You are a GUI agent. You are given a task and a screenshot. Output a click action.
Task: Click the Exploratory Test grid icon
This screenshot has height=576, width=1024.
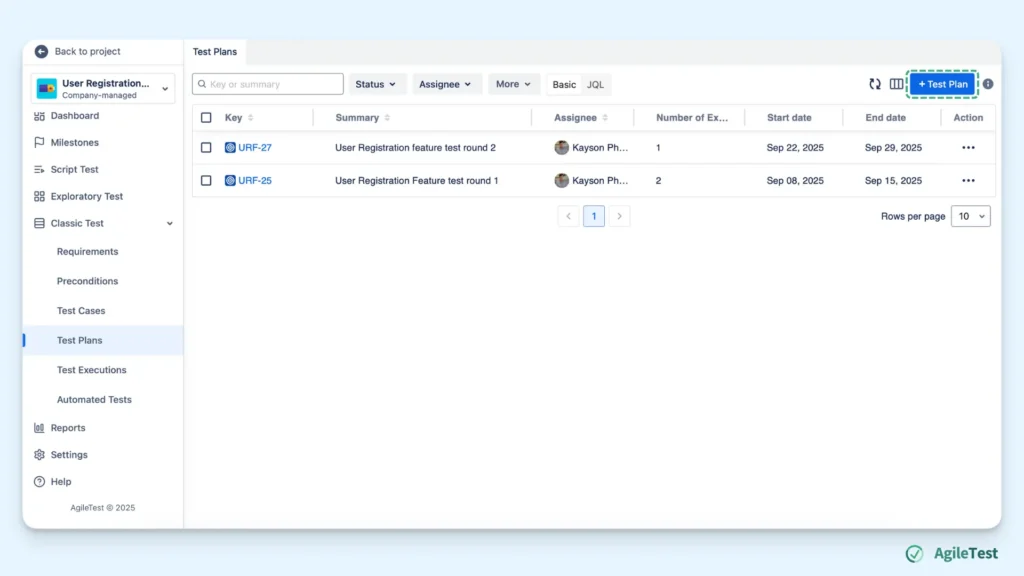[39, 196]
